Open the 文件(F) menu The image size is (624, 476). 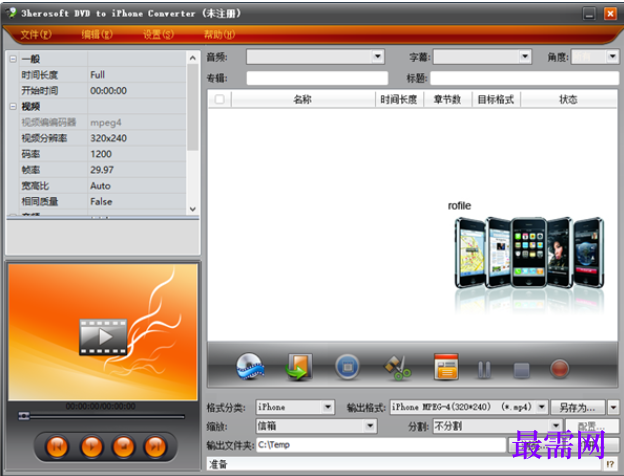coord(36,35)
